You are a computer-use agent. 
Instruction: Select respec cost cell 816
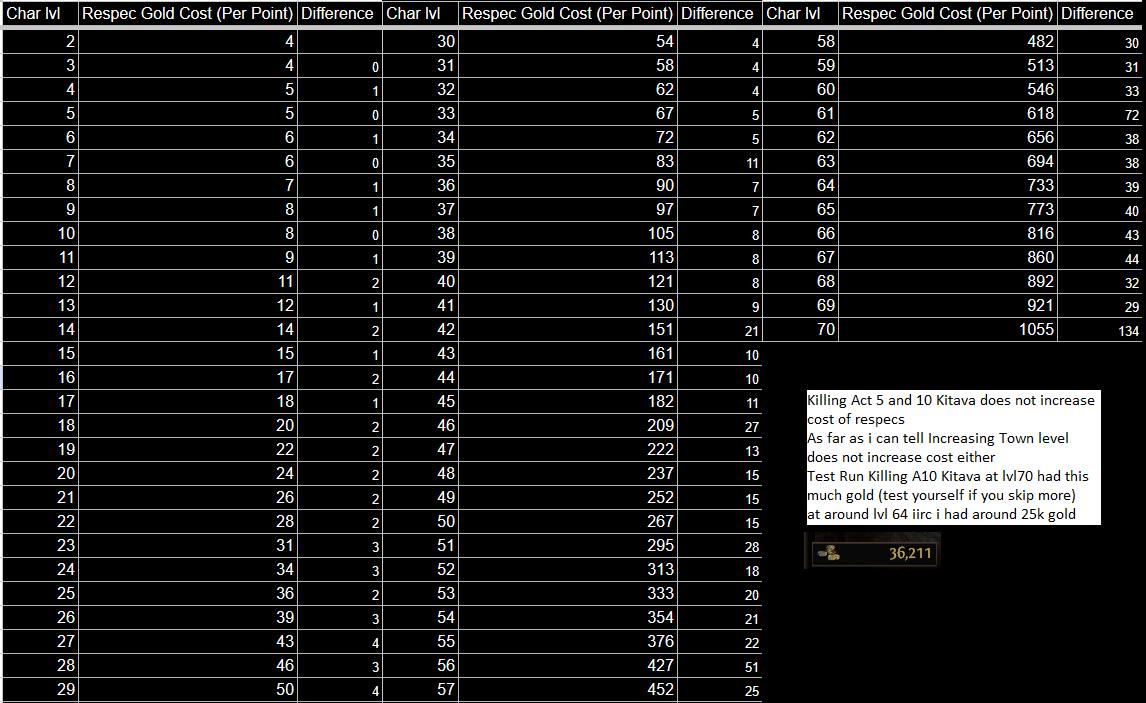[x=948, y=233]
